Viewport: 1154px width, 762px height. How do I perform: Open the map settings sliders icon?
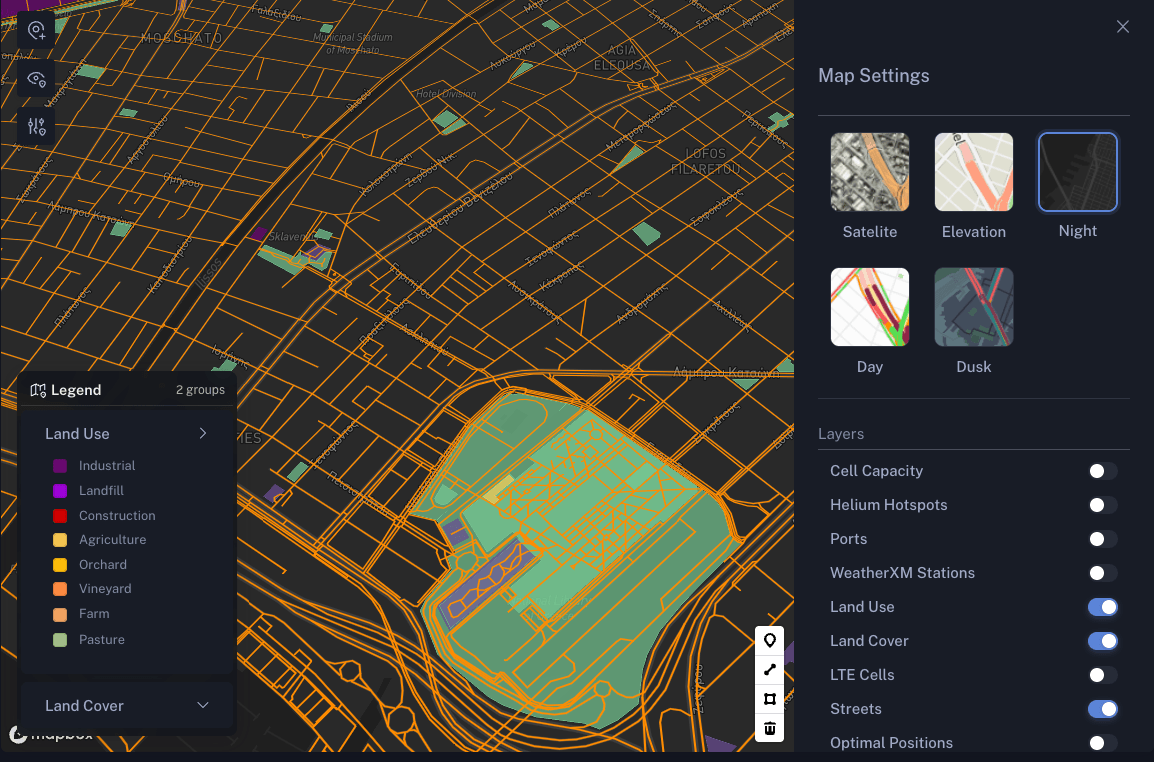coord(37,126)
